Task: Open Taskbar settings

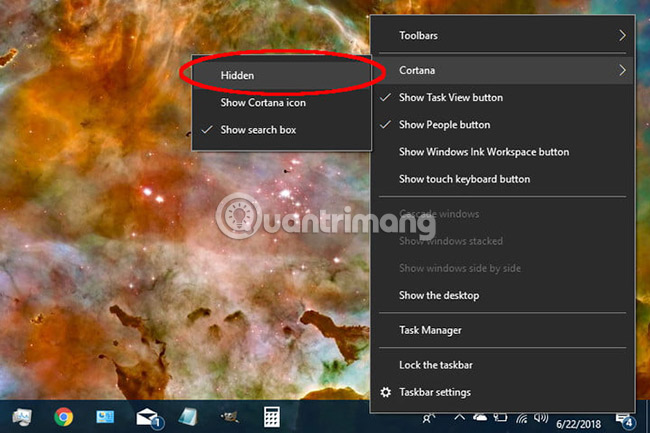Action: [x=502, y=392]
